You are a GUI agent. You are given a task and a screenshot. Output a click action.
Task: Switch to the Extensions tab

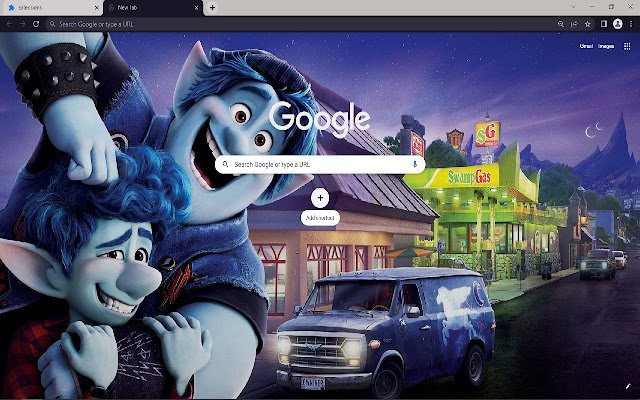point(51,8)
